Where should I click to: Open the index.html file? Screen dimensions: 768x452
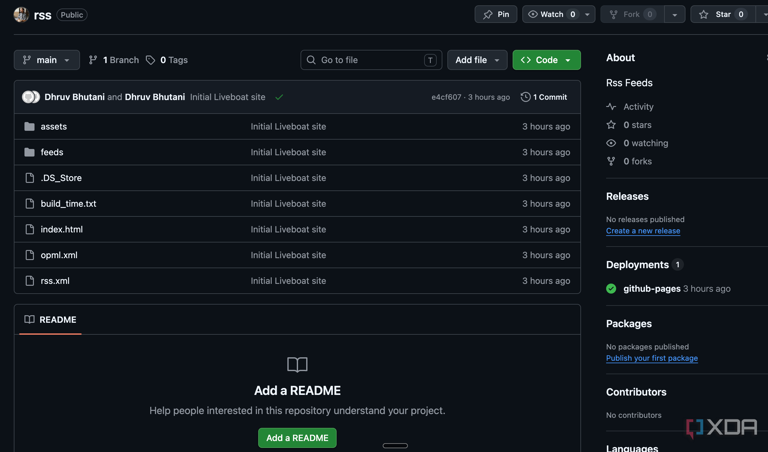pyautogui.click(x=62, y=229)
